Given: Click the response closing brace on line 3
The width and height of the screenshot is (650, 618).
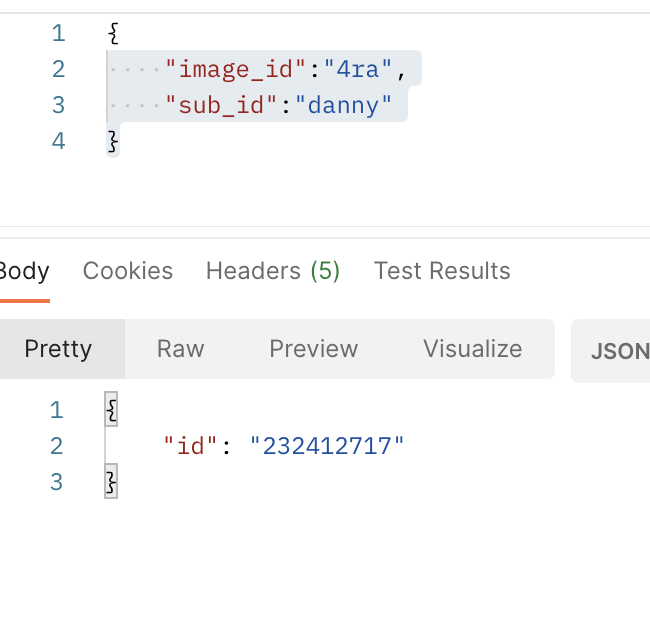Looking at the screenshot, I should coord(111,482).
